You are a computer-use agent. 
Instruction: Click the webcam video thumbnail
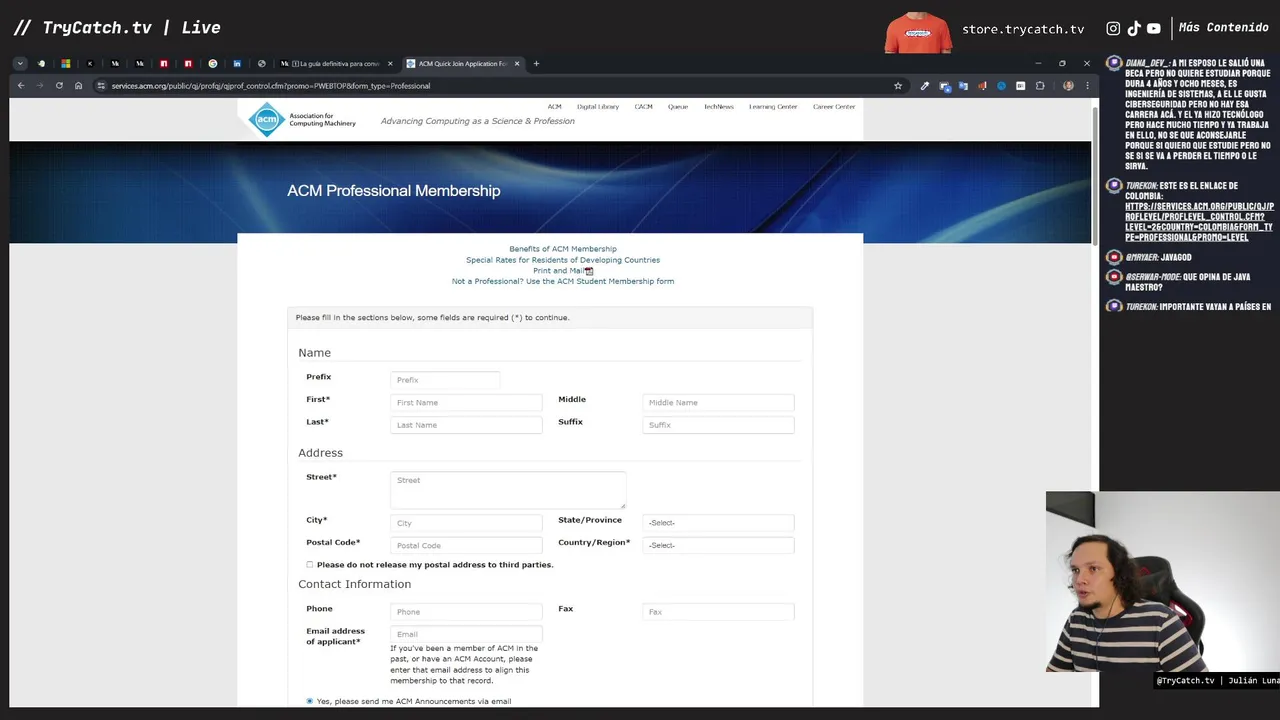(1163, 581)
